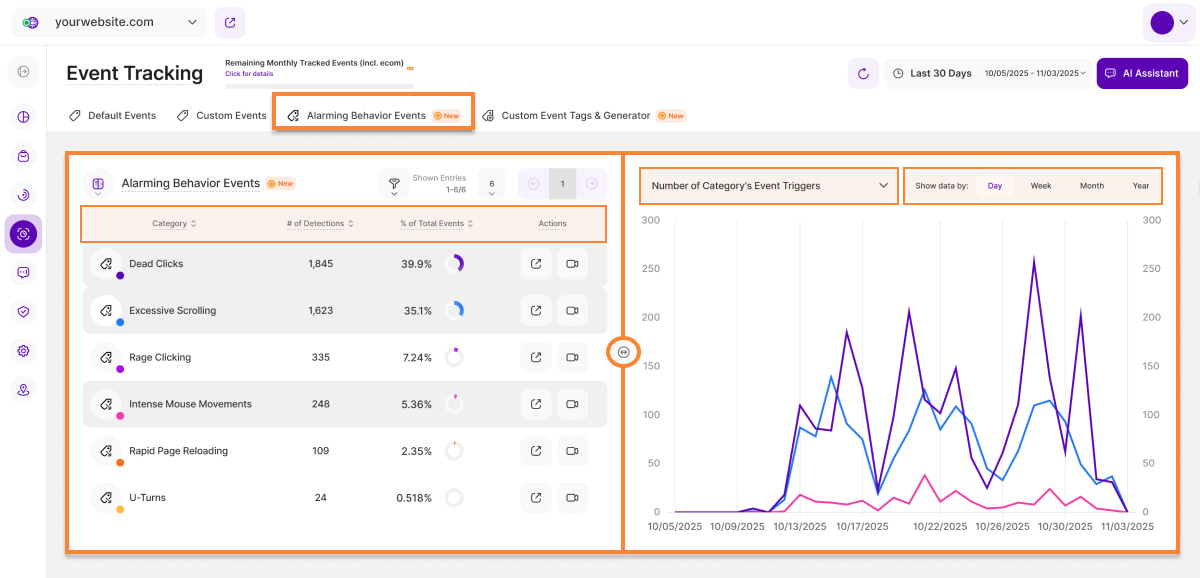Open external details for Excessive Scrolling

(x=536, y=311)
